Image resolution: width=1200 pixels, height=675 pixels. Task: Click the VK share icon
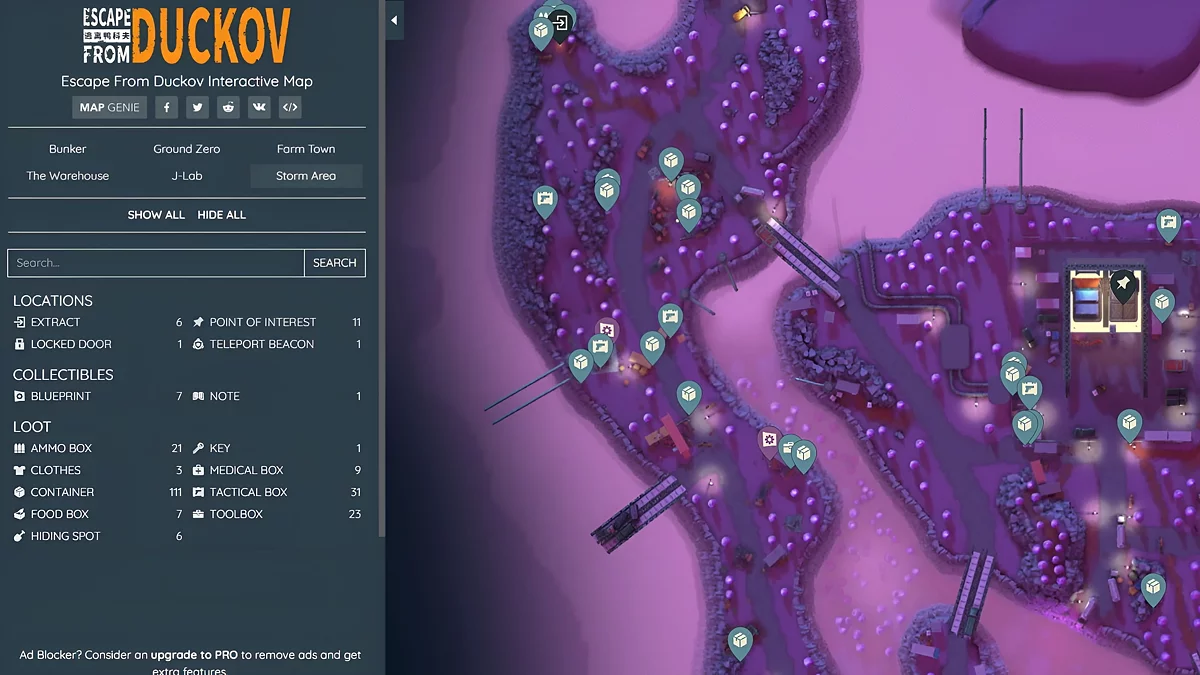[259, 108]
